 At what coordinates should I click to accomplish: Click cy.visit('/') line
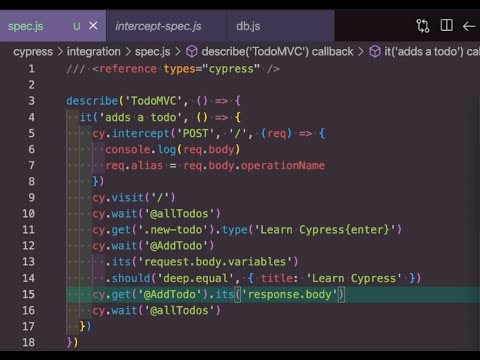pyautogui.click(x=133, y=198)
